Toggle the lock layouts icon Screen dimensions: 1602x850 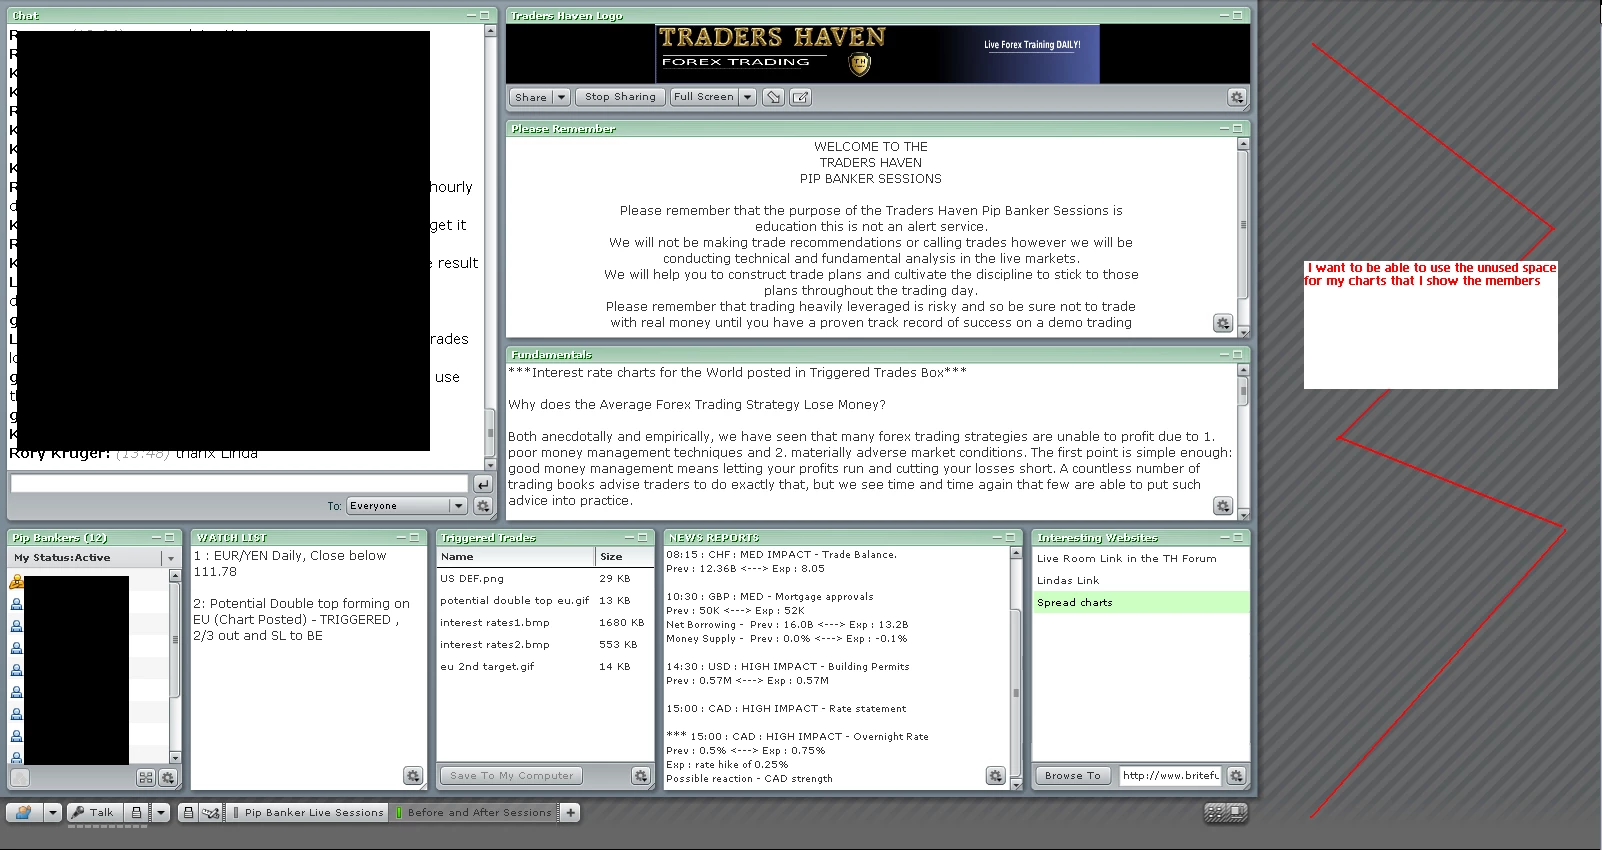coord(188,812)
